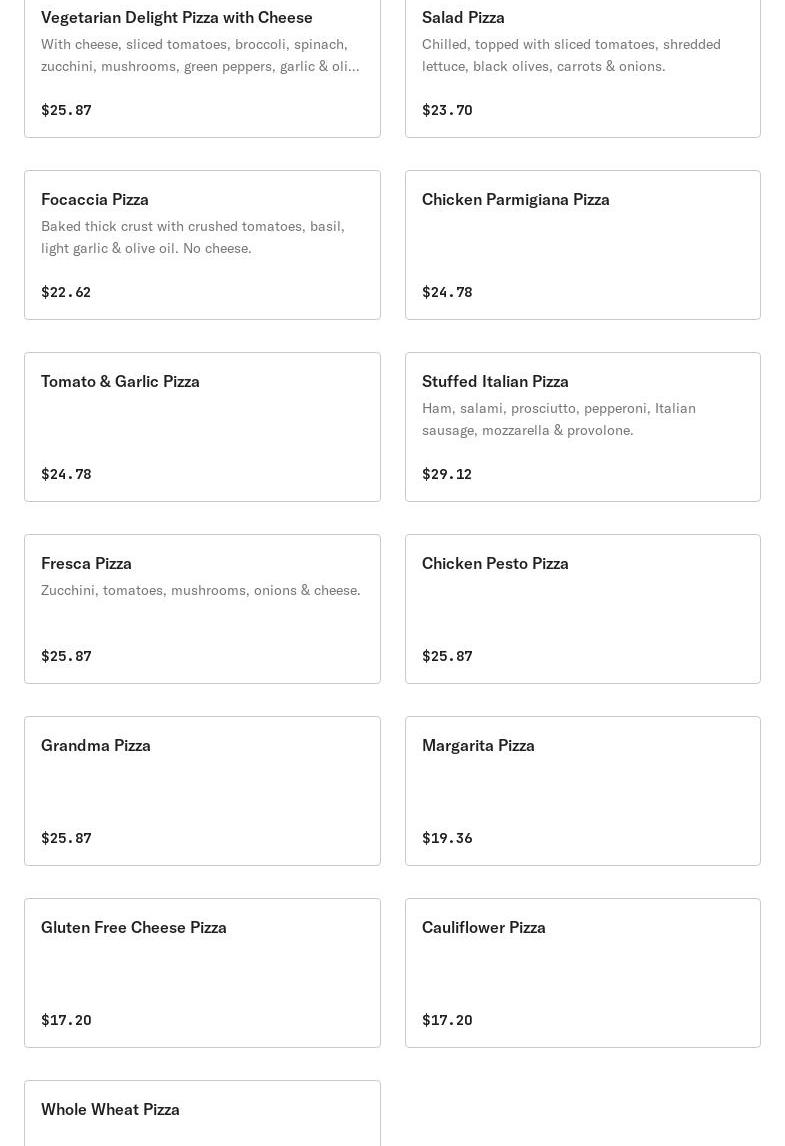The height and width of the screenshot is (1146, 785).
Task: Choose the Gluten Free Cheese Pizza card
Action: coord(202,973)
